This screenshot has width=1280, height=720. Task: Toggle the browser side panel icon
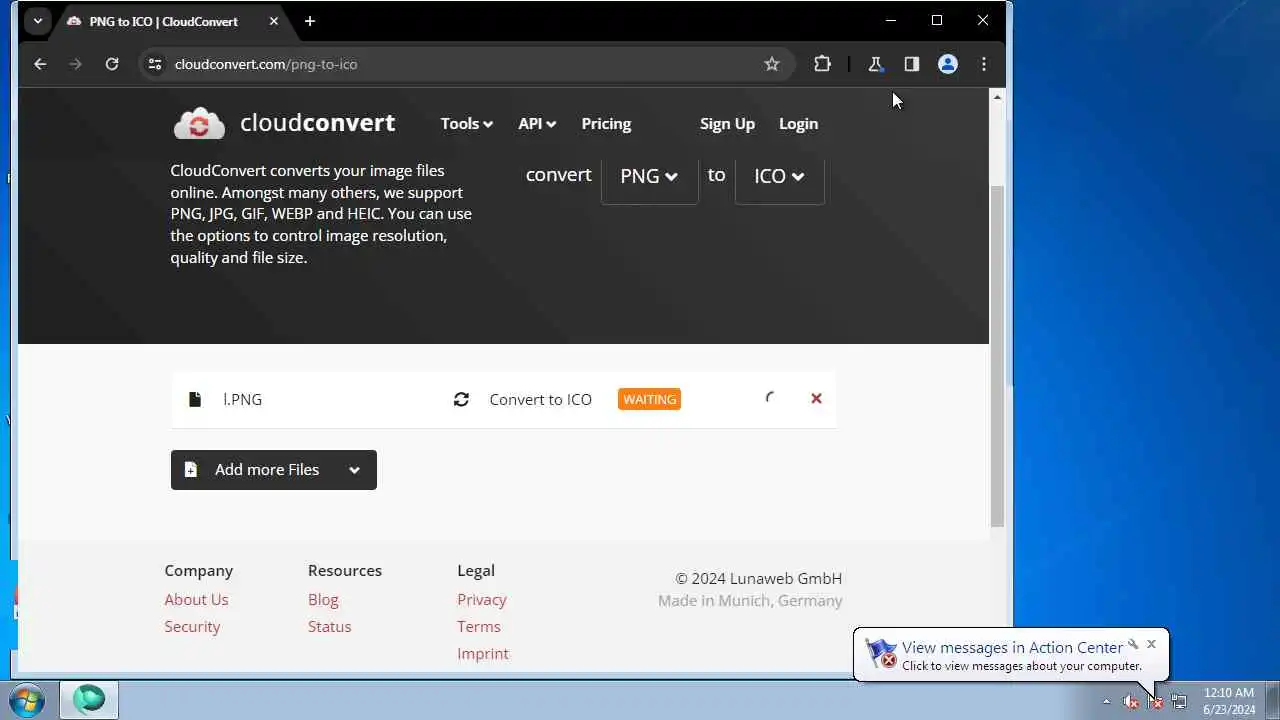(x=912, y=64)
